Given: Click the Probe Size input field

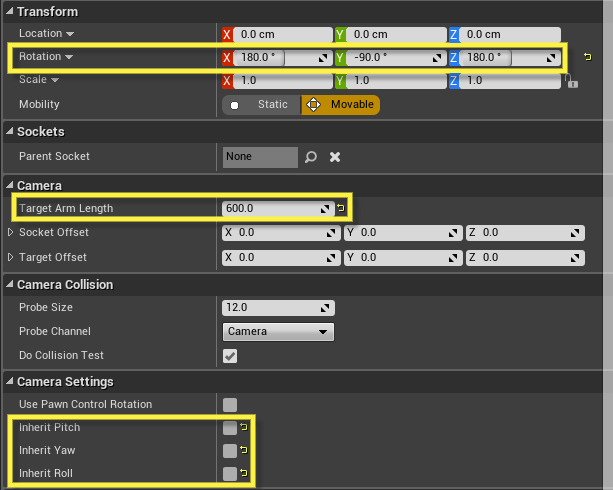Looking at the screenshot, I should pos(270,308).
